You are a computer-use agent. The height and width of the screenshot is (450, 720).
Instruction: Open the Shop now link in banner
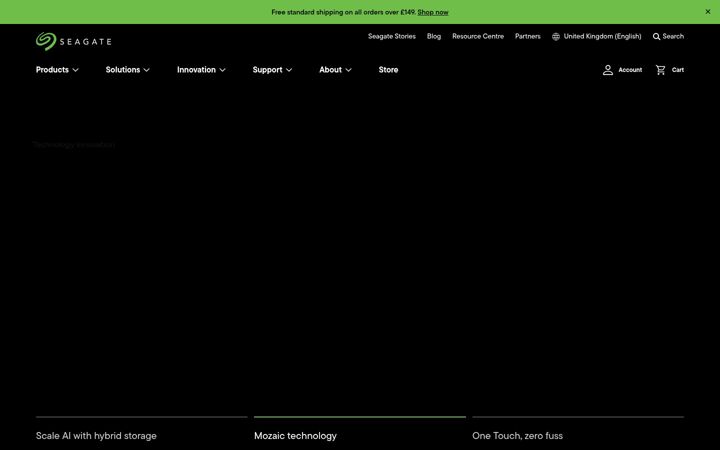[433, 12]
